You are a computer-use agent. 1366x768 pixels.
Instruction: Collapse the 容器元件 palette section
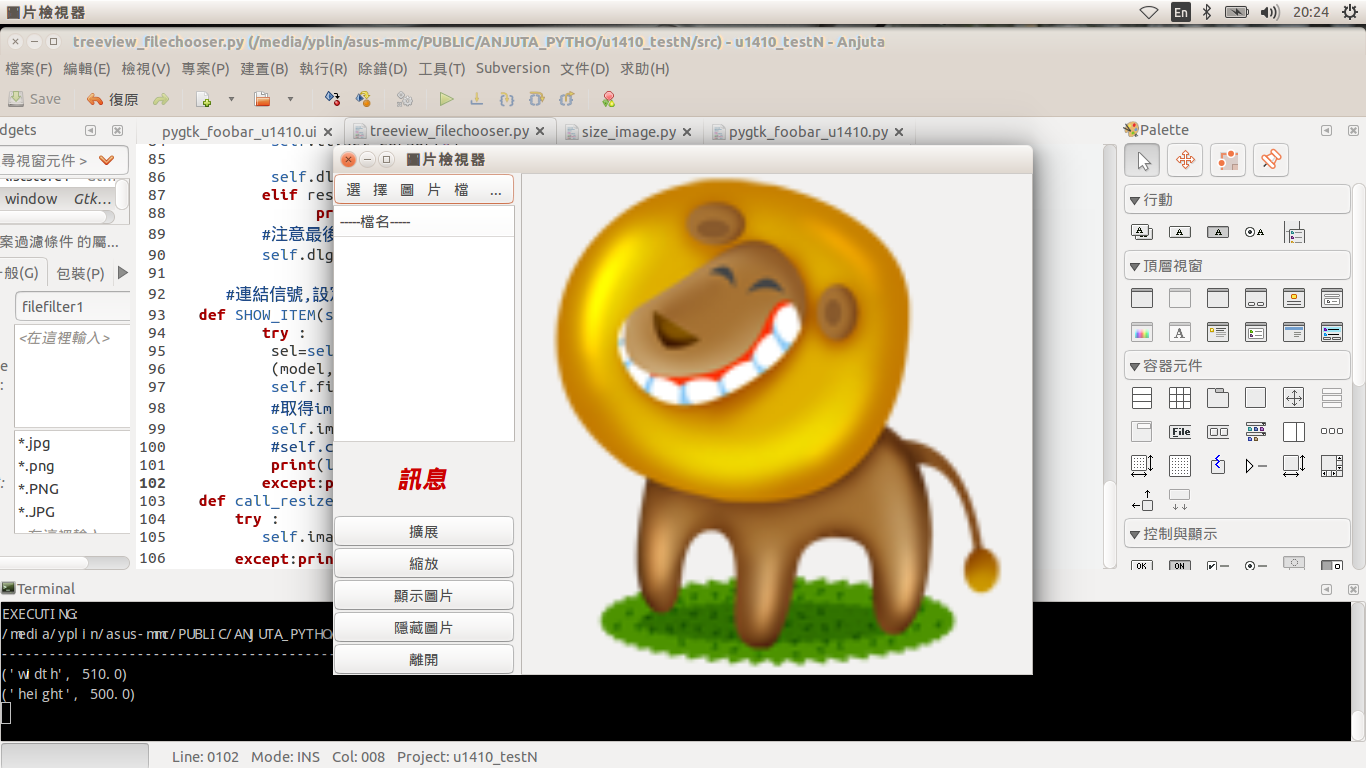1237,366
